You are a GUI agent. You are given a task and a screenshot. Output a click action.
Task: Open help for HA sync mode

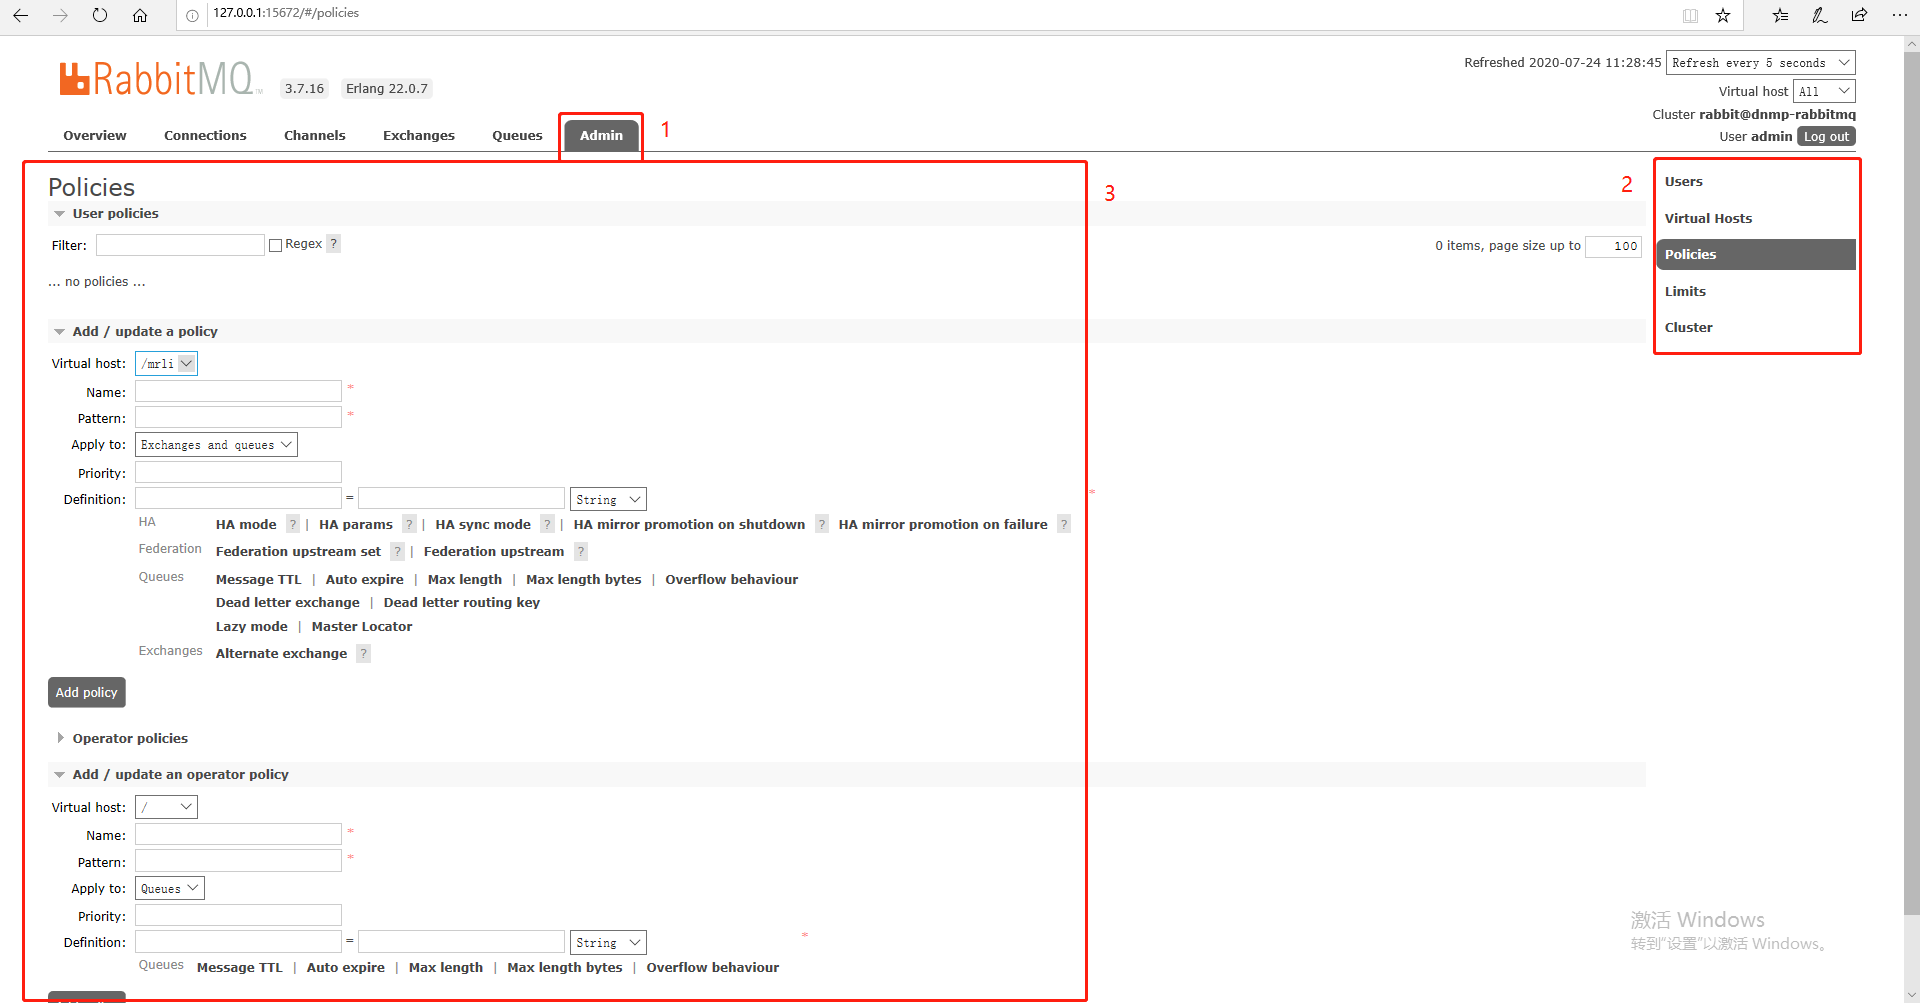pyautogui.click(x=547, y=524)
